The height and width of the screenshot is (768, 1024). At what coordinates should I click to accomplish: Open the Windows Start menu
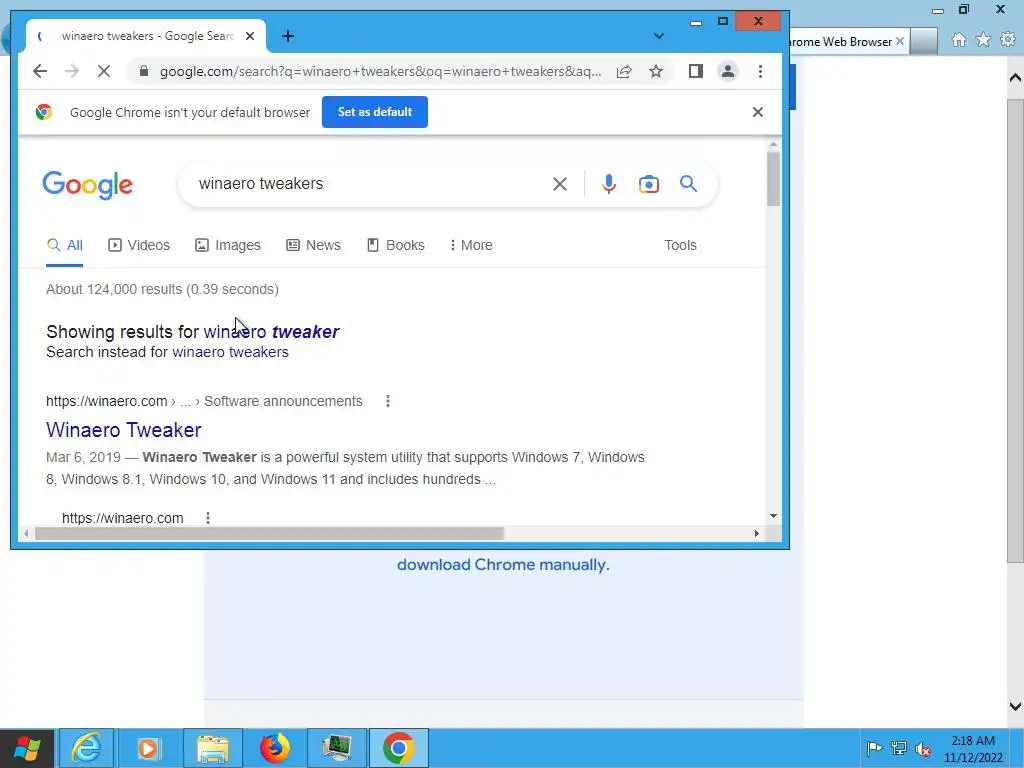pos(27,748)
